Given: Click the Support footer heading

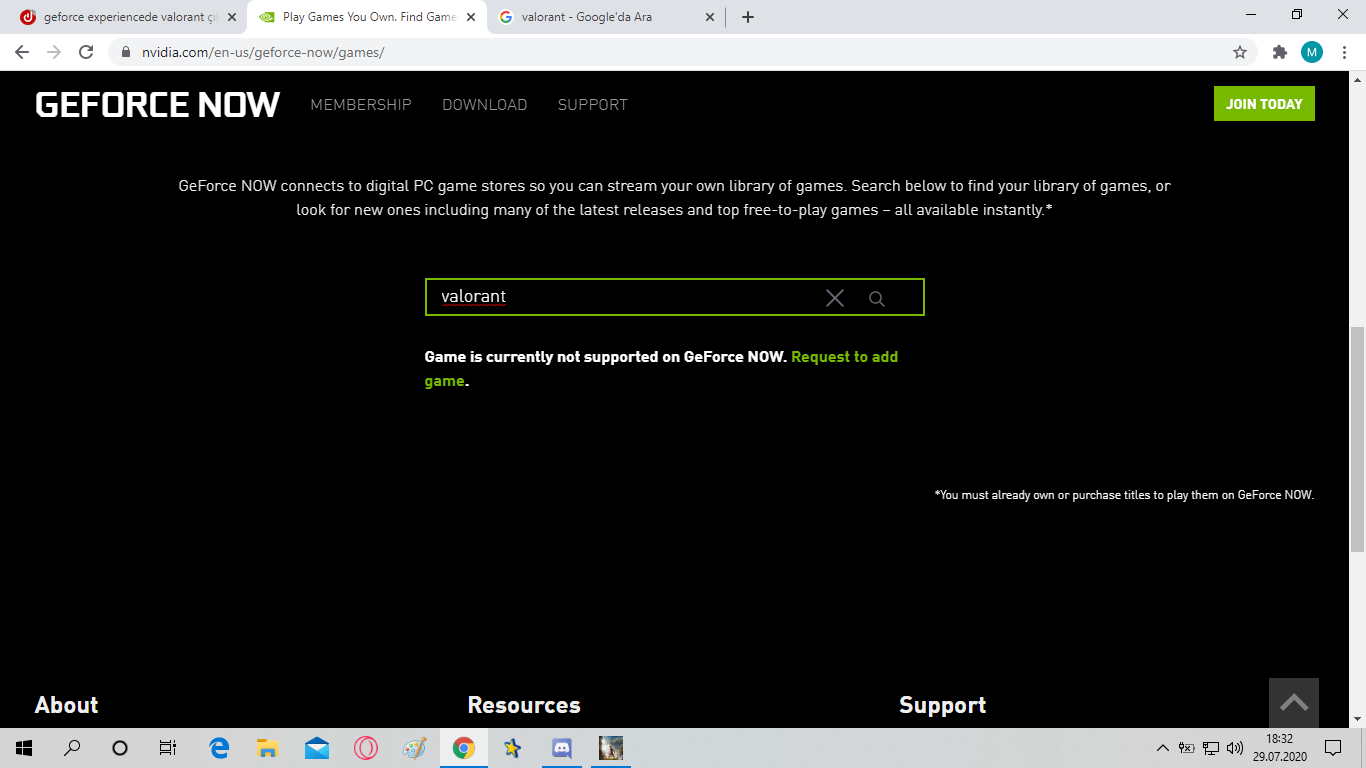Looking at the screenshot, I should pyautogui.click(x=943, y=705).
